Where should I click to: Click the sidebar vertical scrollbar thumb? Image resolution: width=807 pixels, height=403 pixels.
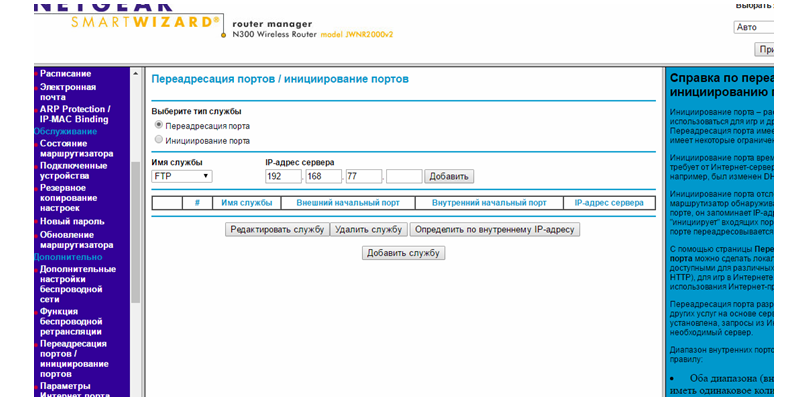(136, 232)
